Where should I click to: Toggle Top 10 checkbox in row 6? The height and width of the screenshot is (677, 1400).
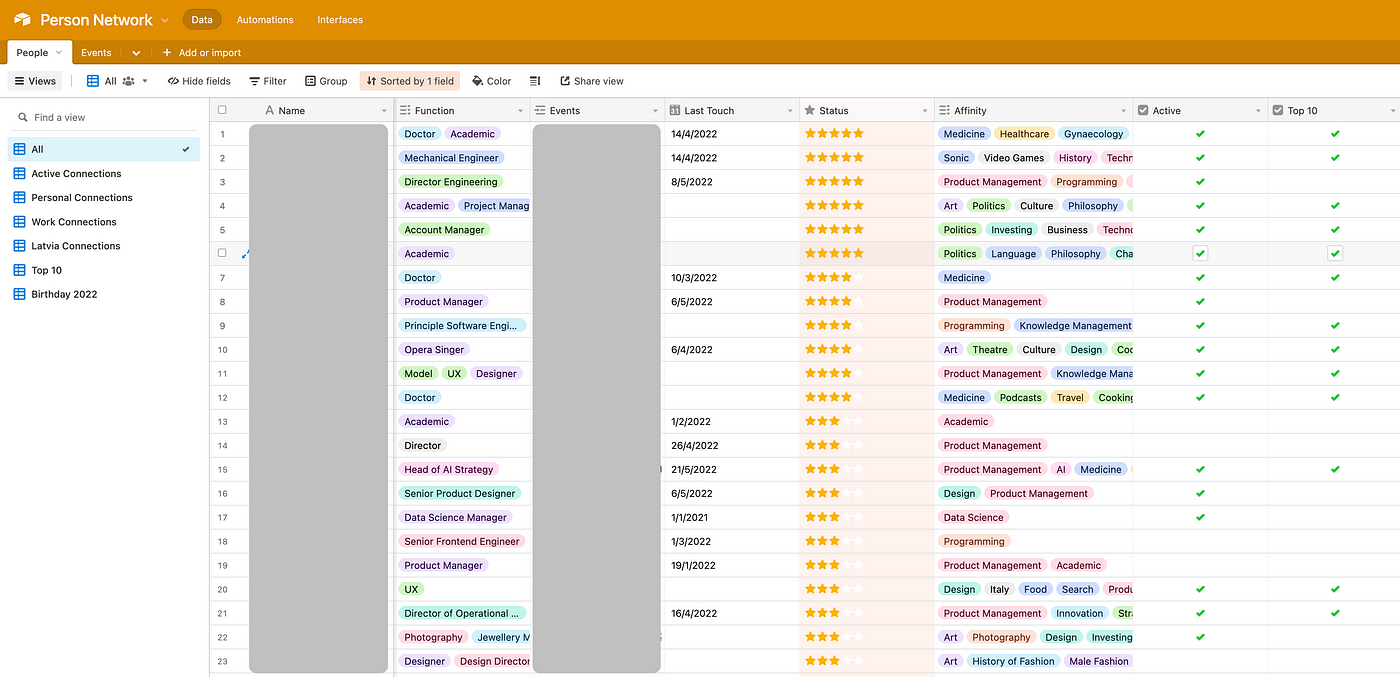click(x=1335, y=254)
